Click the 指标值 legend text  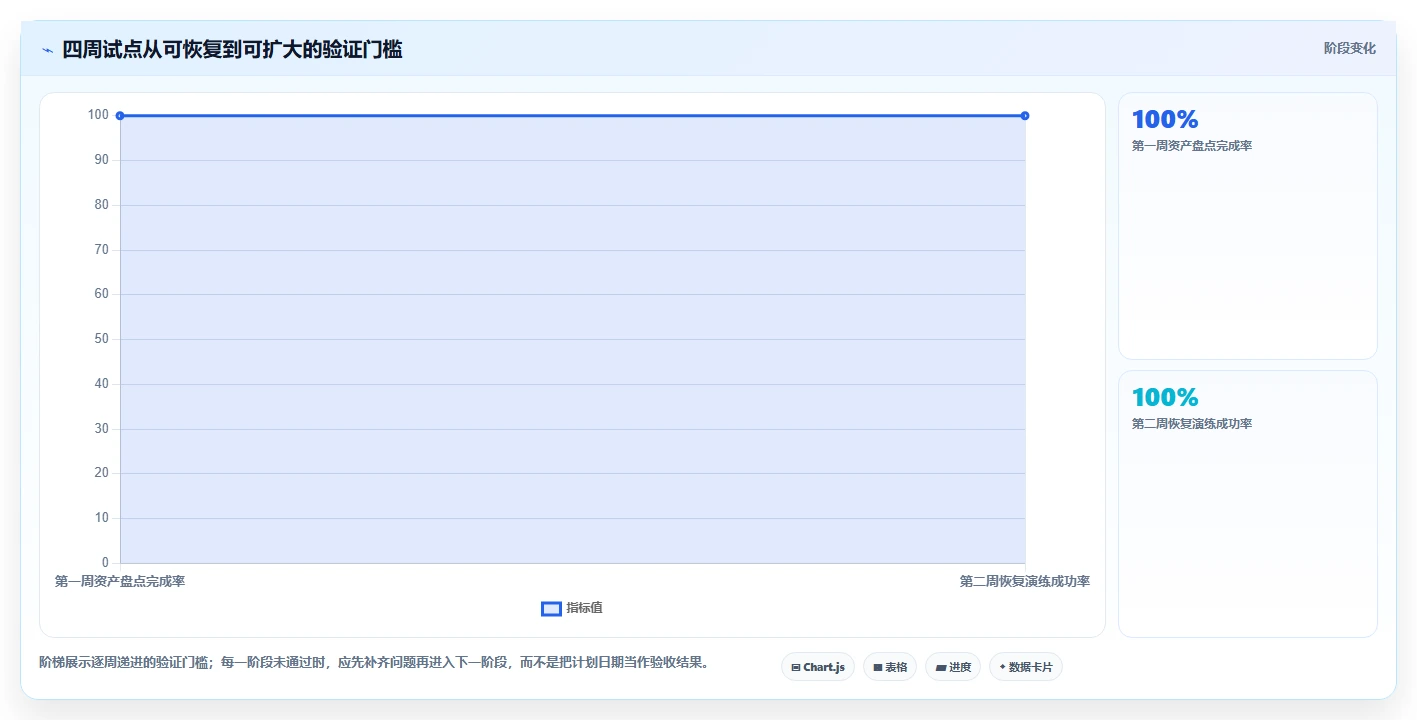585,608
